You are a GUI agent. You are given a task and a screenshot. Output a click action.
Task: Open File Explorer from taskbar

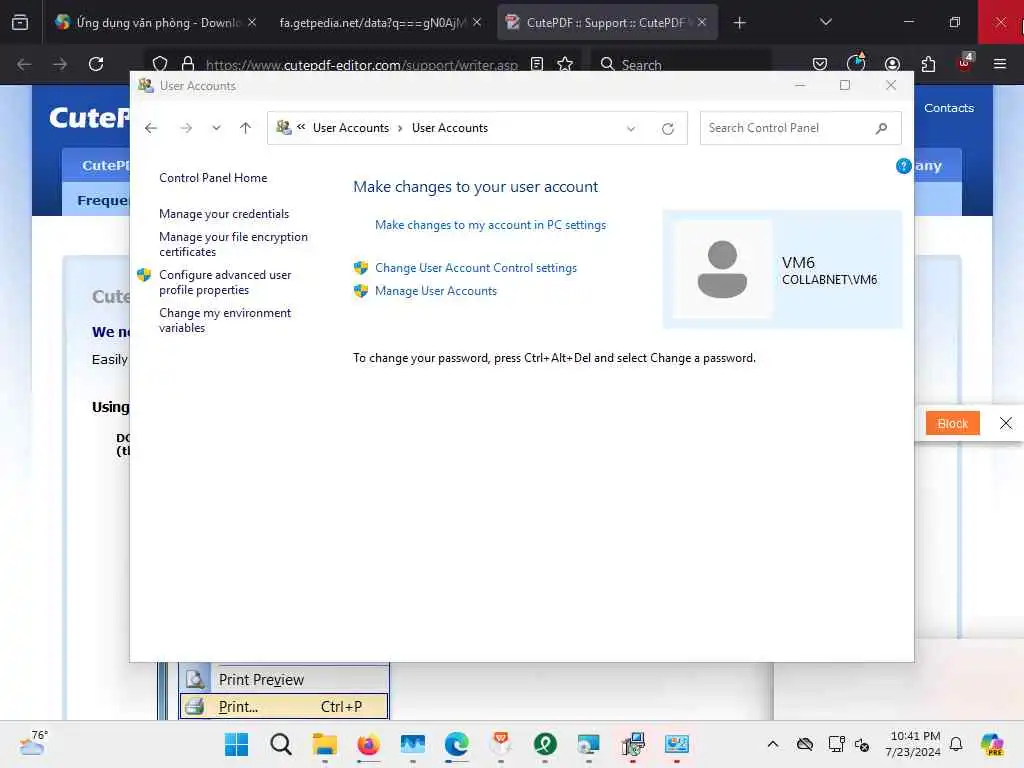point(325,744)
